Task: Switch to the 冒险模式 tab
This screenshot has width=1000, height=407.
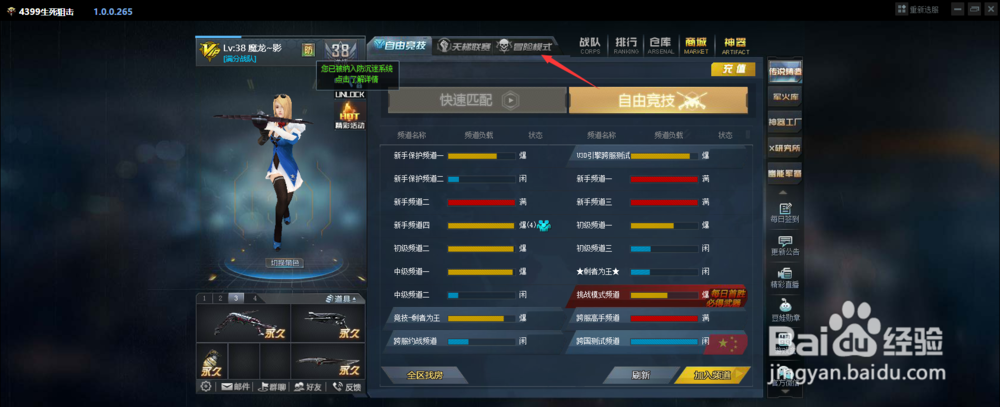Action: tap(524, 47)
